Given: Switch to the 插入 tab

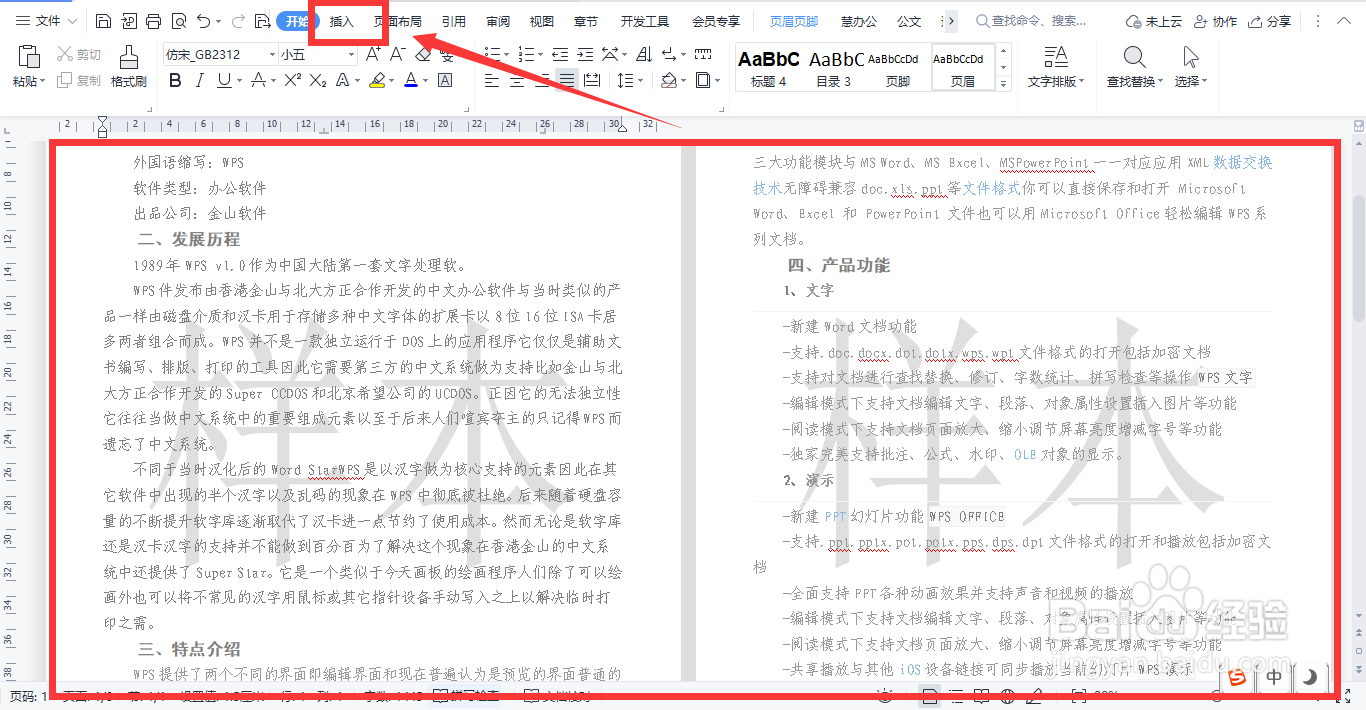Looking at the screenshot, I should click(342, 21).
